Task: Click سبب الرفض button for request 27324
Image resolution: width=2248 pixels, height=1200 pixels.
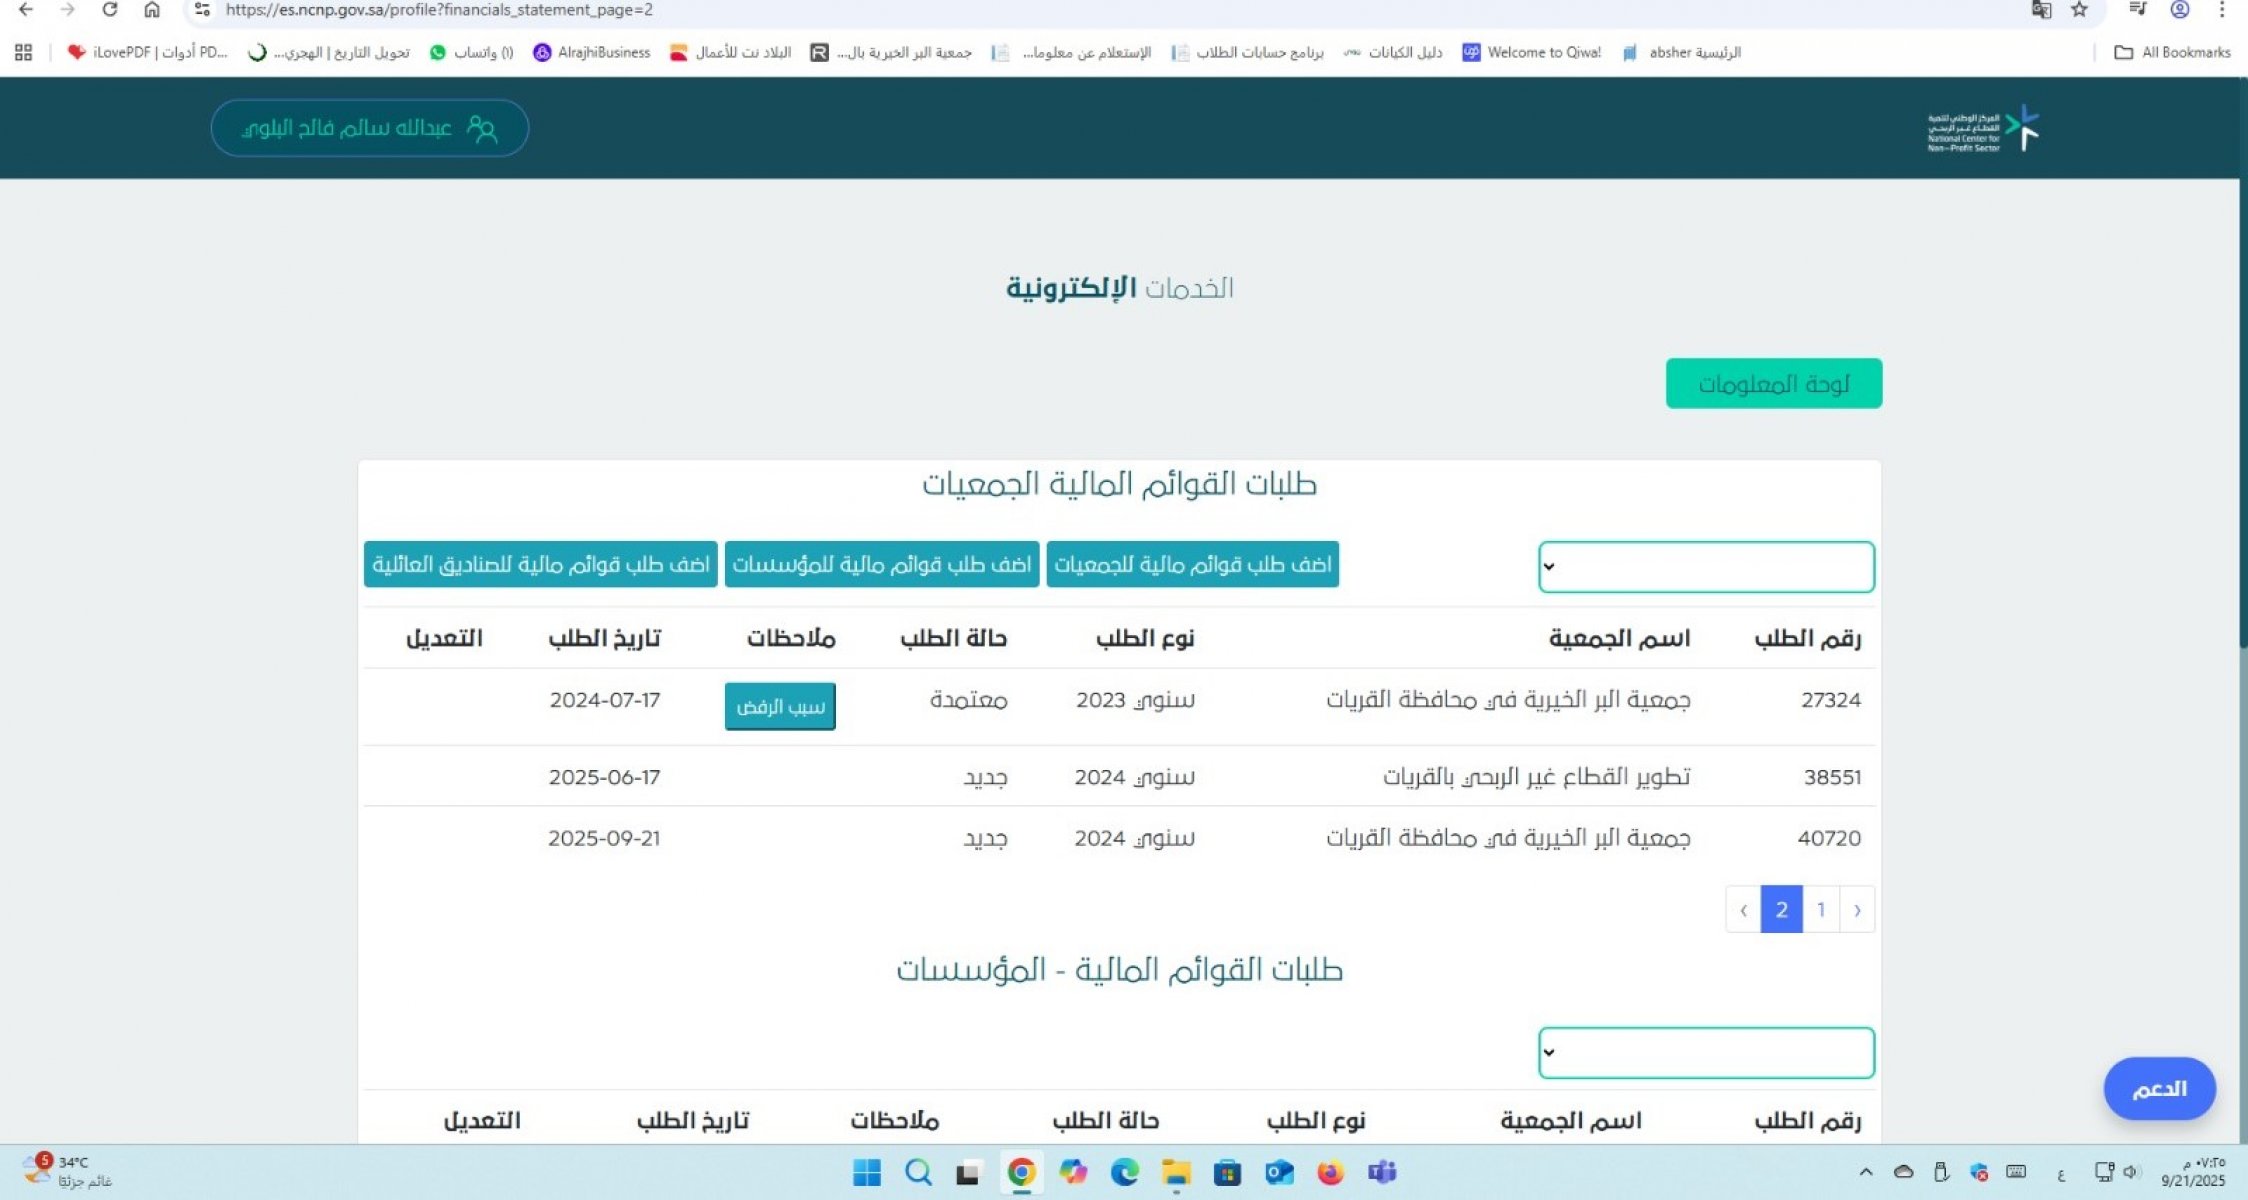Action: point(780,707)
